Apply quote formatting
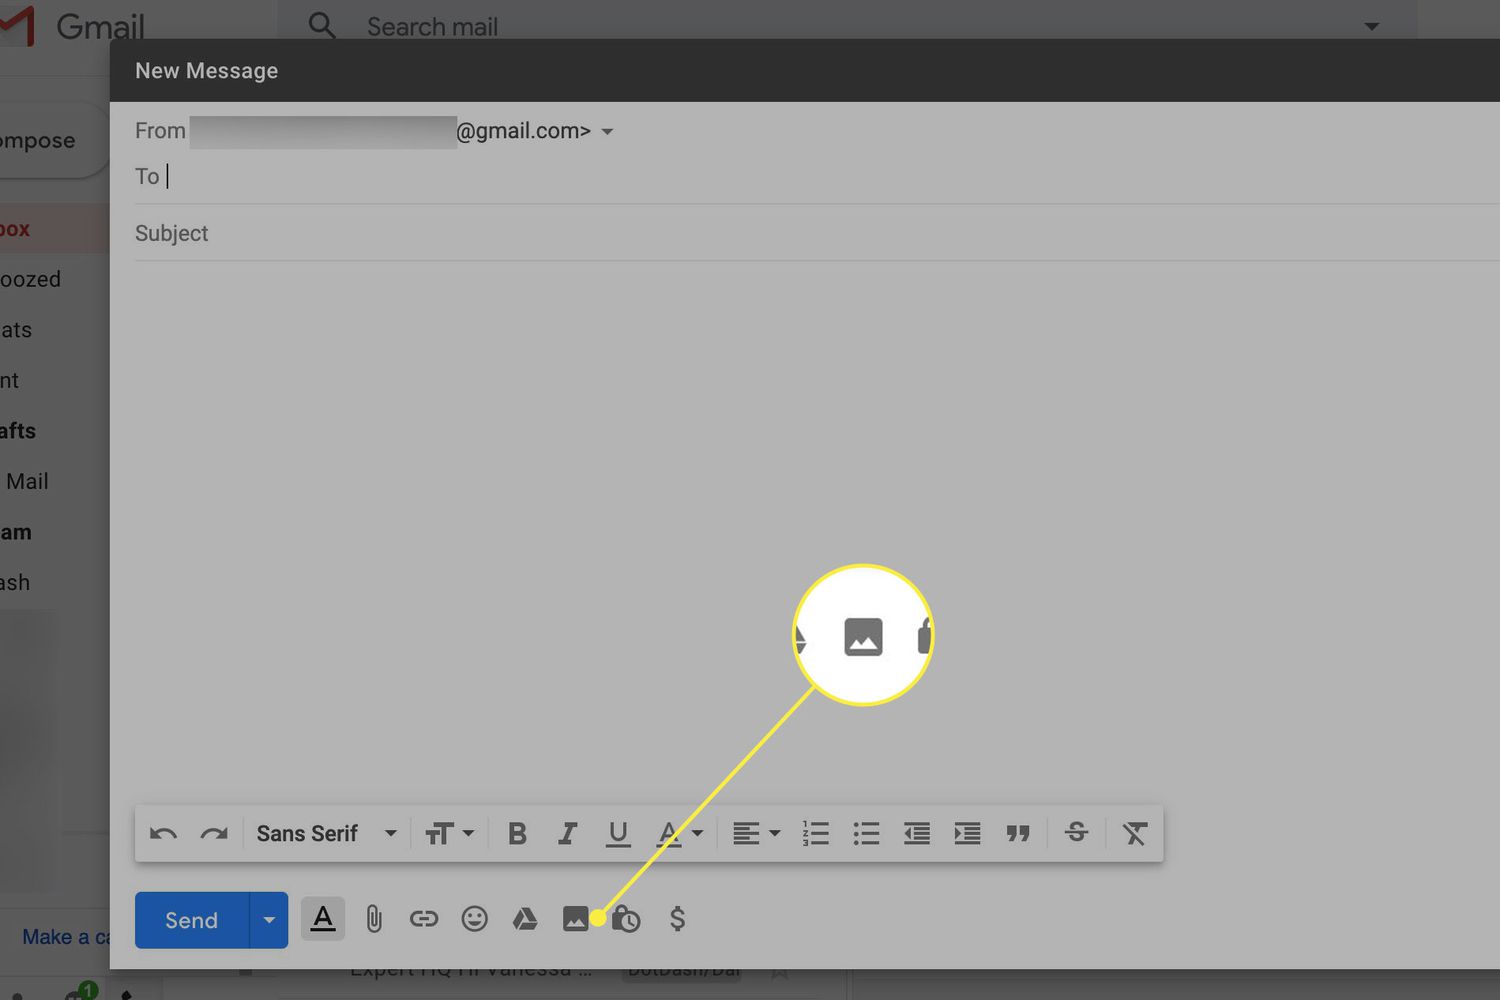Screen dimensions: 1500x1000 pyautogui.click(x=1018, y=833)
